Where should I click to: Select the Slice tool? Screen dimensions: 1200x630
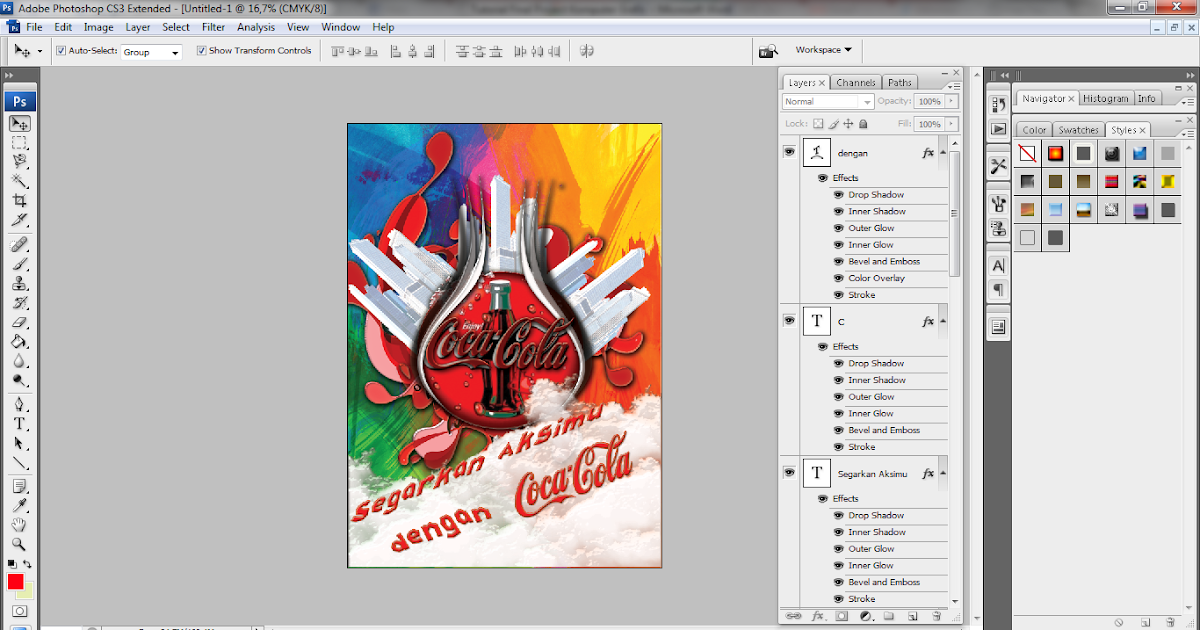point(20,220)
